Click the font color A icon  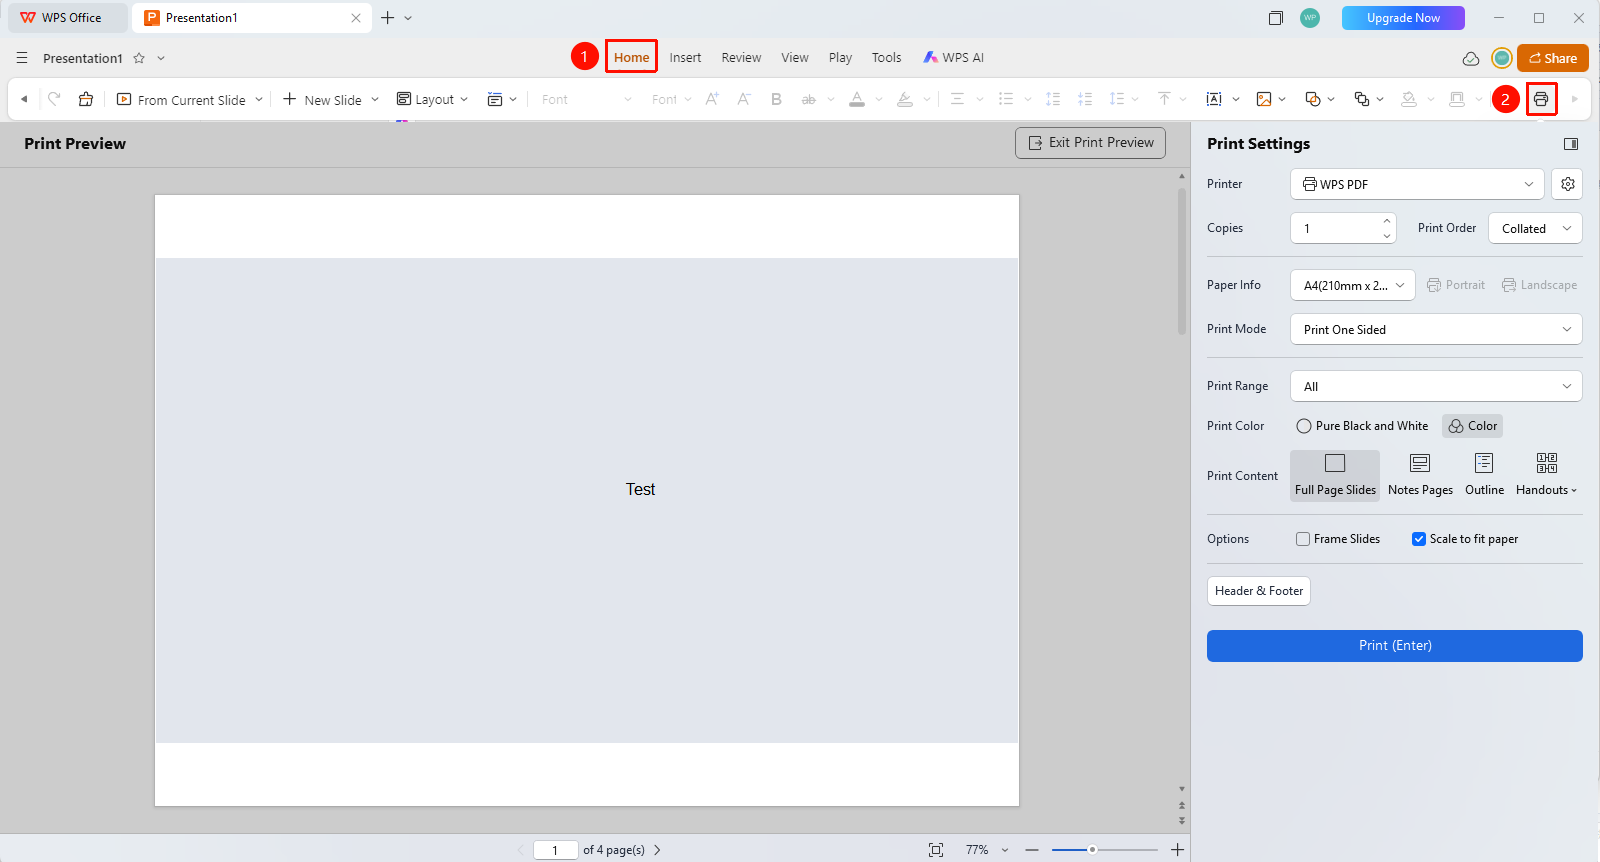click(857, 99)
